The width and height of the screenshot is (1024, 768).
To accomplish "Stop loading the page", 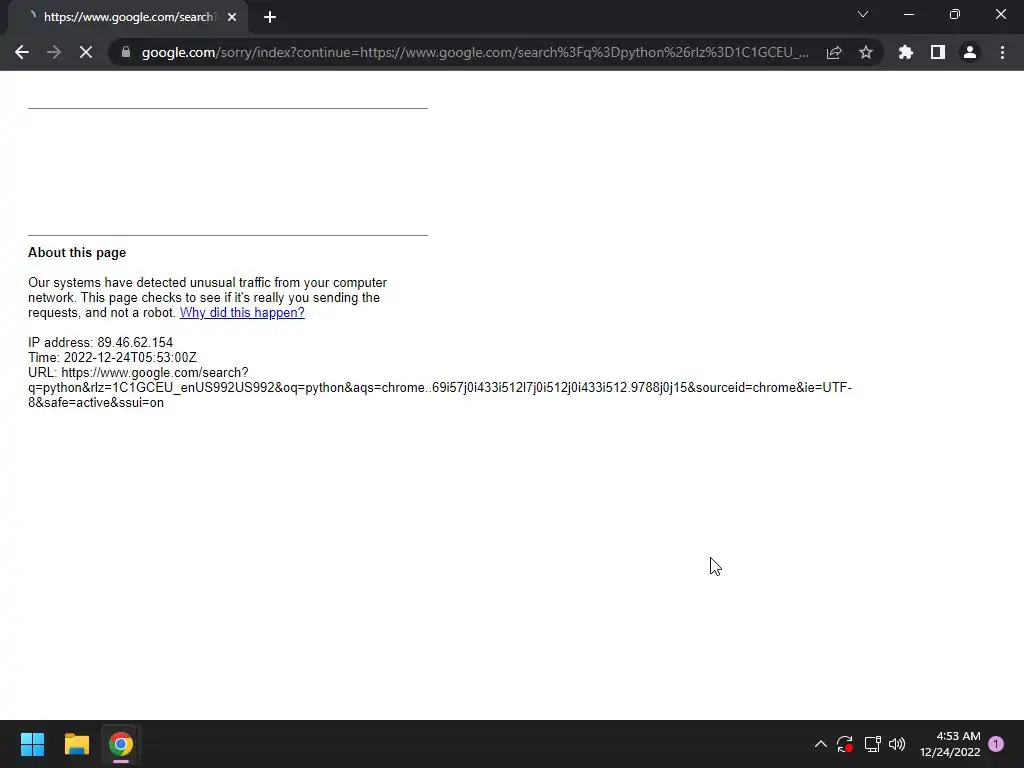I will point(86,52).
